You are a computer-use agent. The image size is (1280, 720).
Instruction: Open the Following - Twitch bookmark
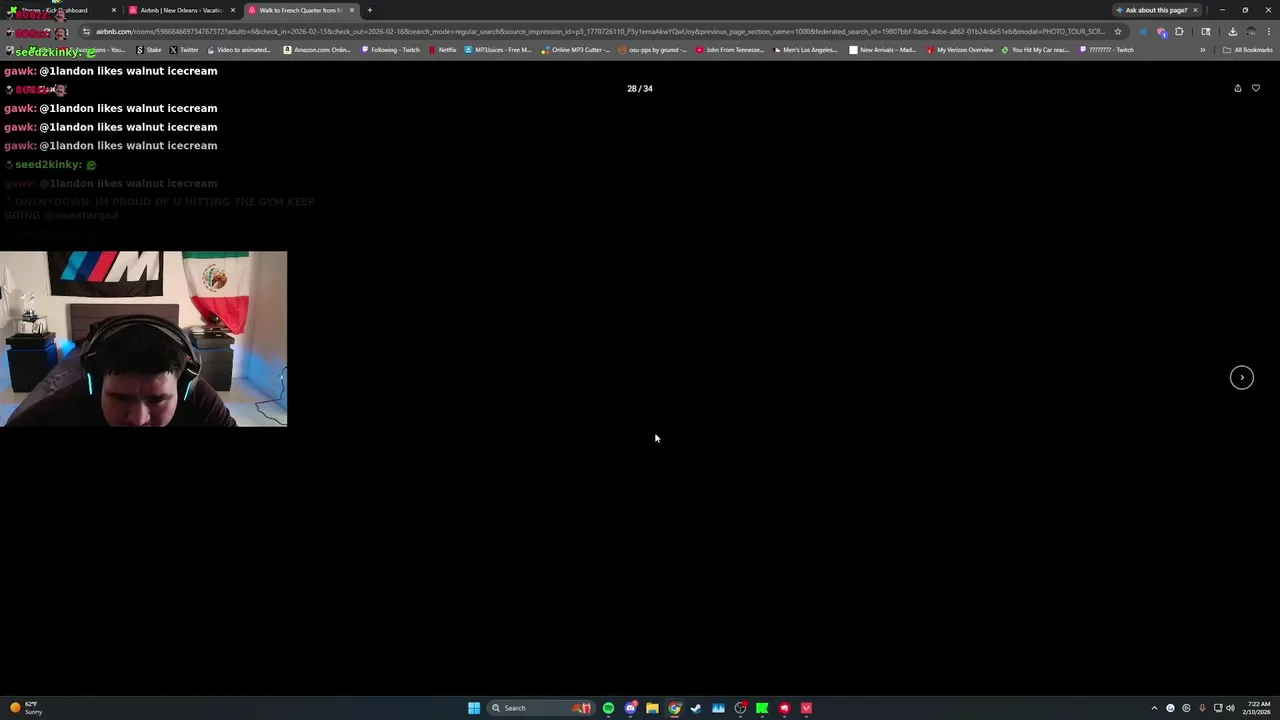coord(391,50)
